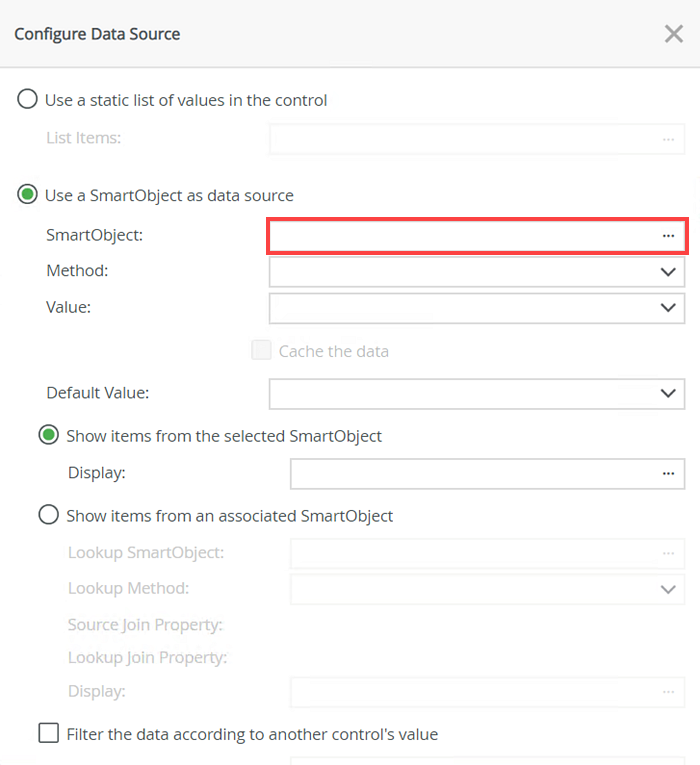This screenshot has height=765, width=700.
Task: Click the SmartObject ellipsis browse icon
Action: pyautogui.click(x=668, y=236)
